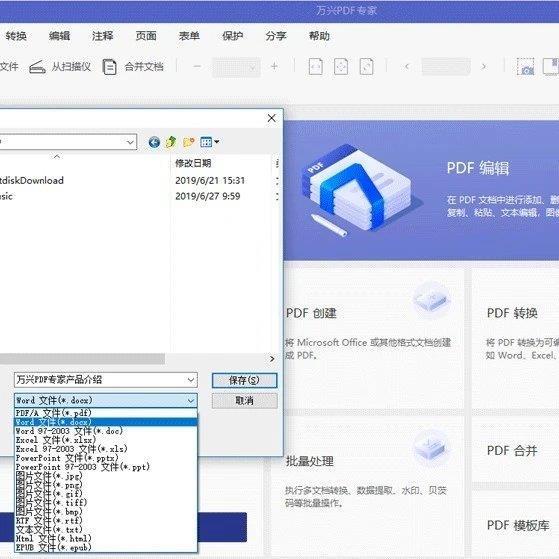
Task: Open the PDF 编辑 banner card
Action: (x=421, y=190)
